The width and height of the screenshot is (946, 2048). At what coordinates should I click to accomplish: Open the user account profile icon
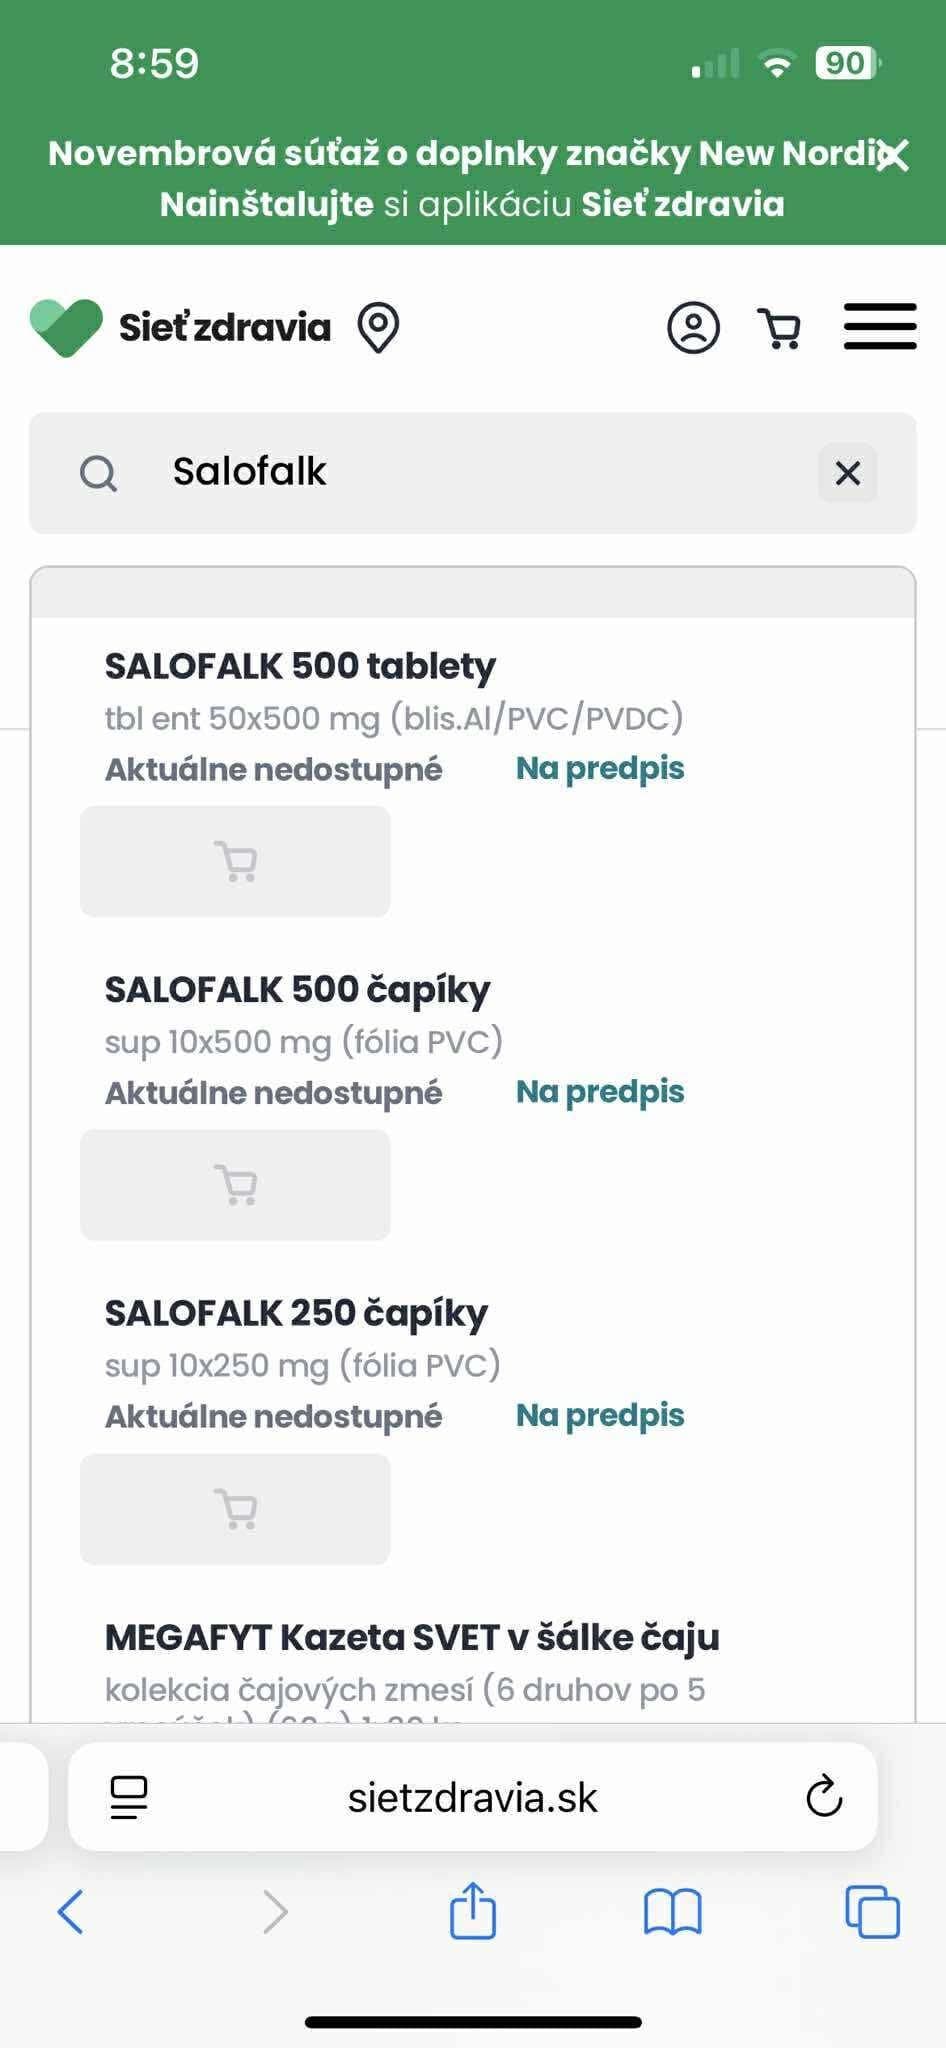pos(693,328)
